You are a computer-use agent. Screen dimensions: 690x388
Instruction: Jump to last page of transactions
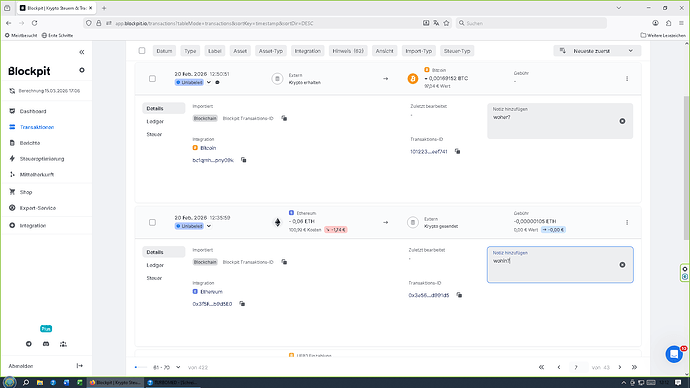point(634,367)
